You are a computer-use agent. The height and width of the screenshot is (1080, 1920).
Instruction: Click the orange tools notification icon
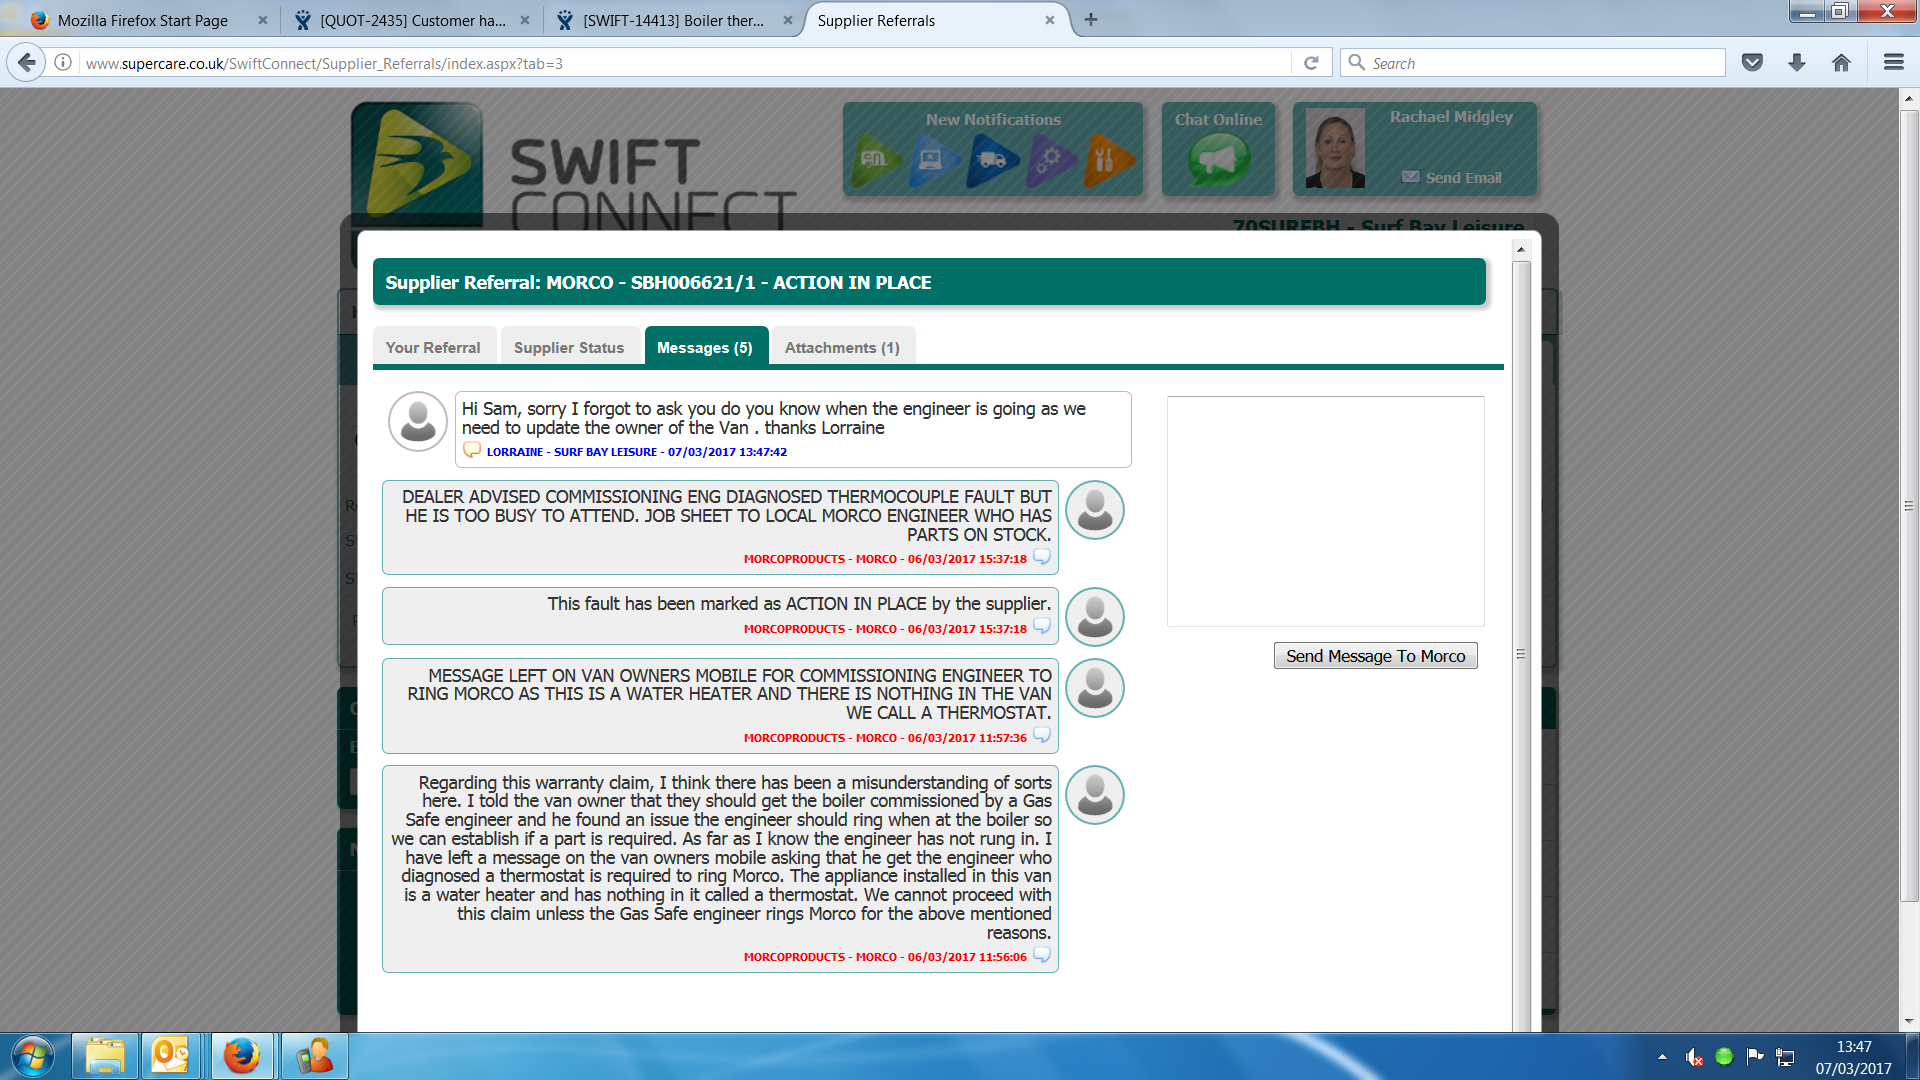(1107, 159)
